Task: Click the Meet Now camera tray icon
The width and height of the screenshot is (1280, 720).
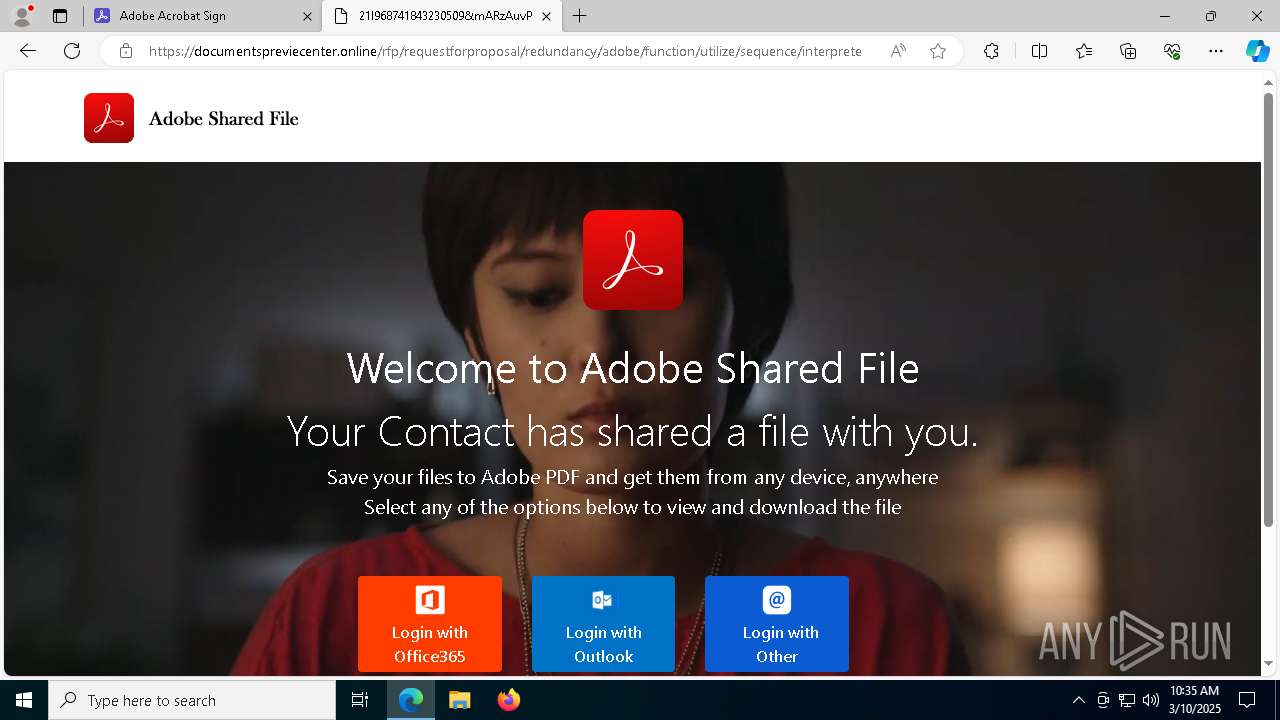Action: (x=1103, y=700)
